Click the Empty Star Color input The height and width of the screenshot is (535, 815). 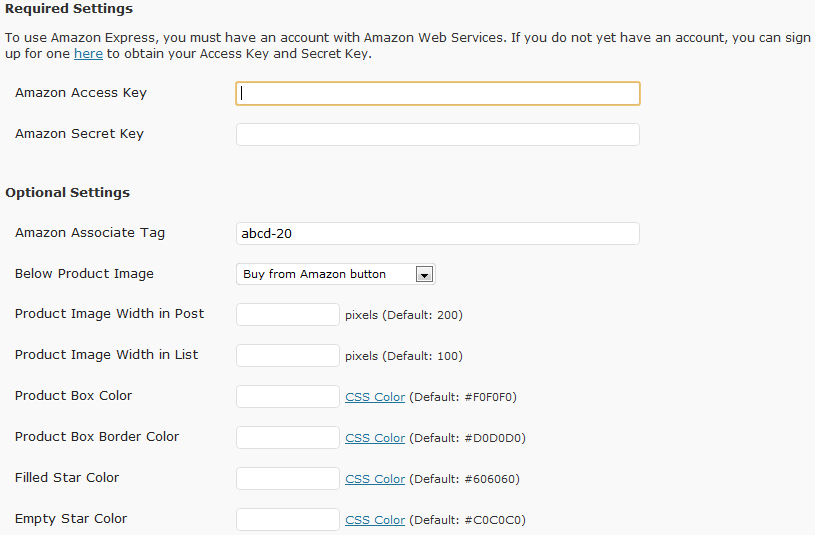point(288,520)
